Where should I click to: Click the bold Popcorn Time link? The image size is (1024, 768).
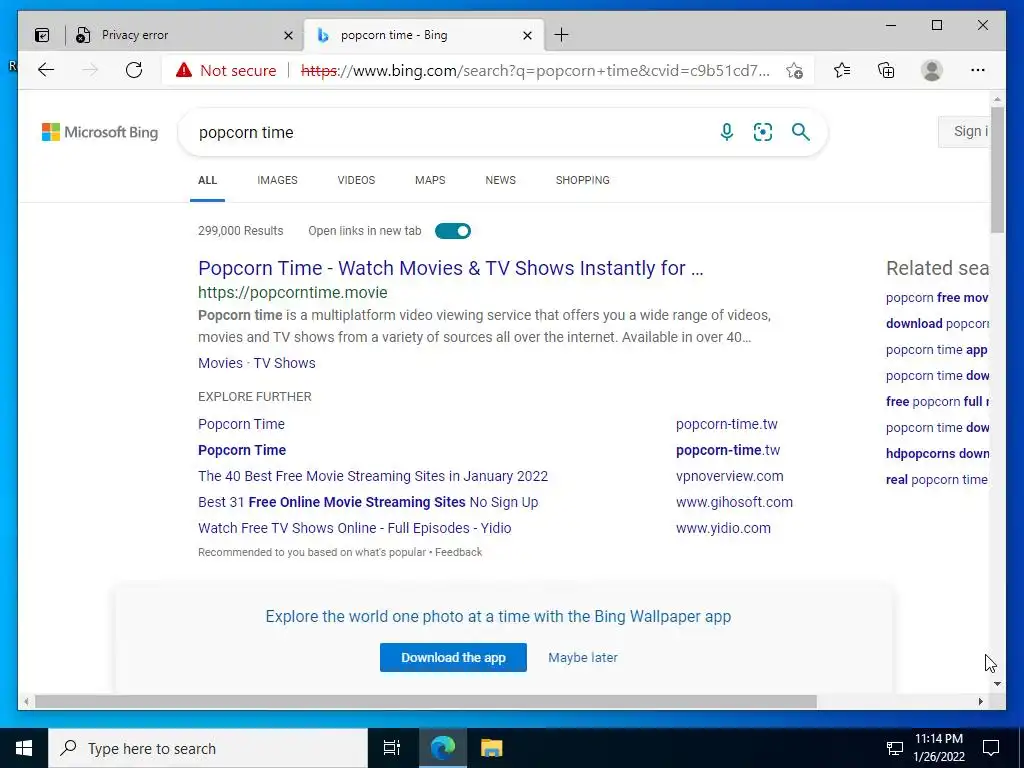pyautogui.click(x=242, y=450)
